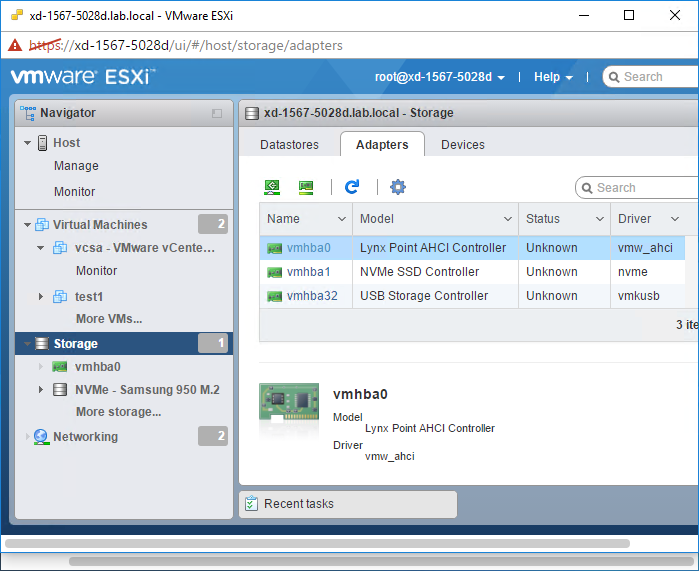Click the Recent tasks clipboard icon
Screen dimensions: 699x571
pyautogui.click(x=251, y=504)
